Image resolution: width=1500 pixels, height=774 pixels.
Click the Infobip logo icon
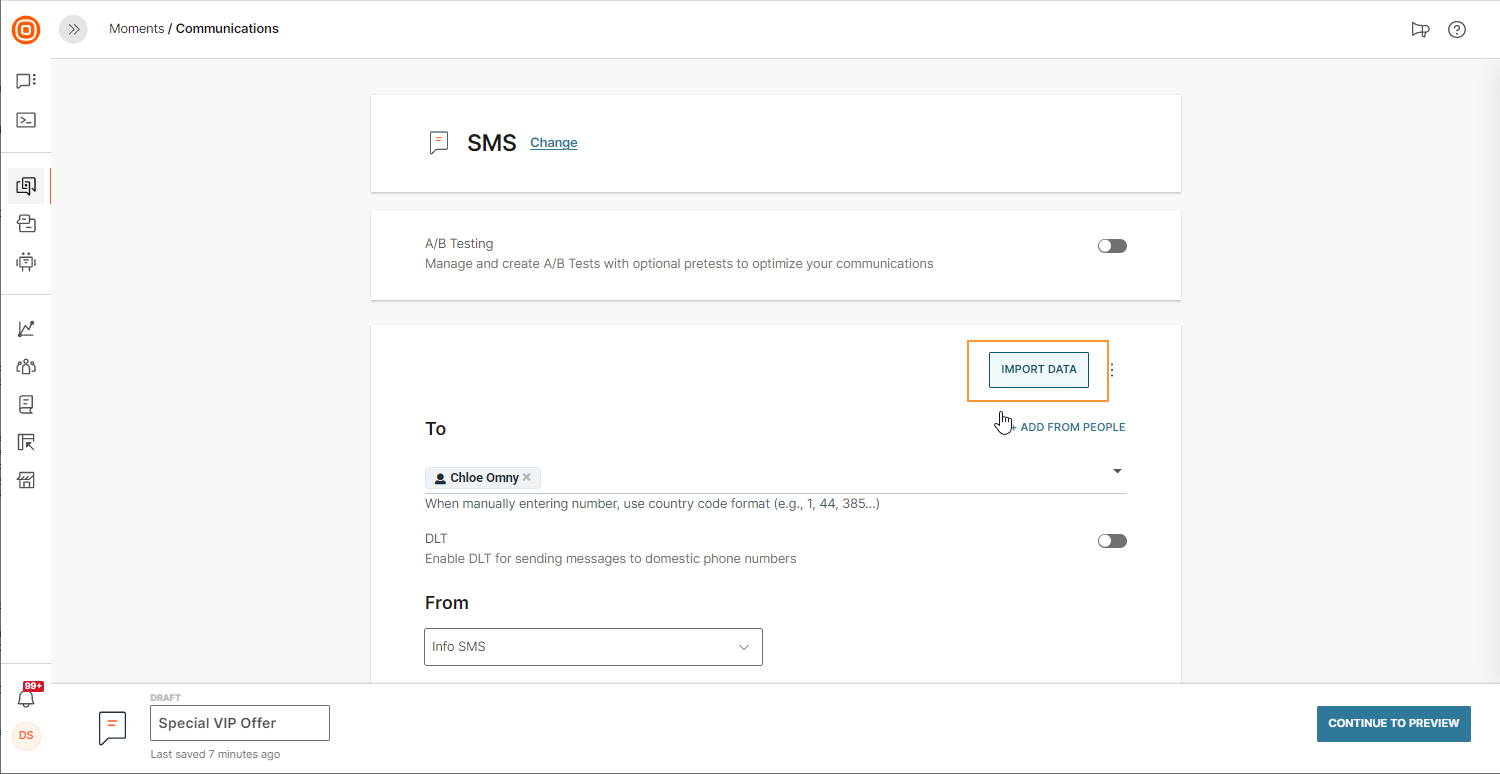pyautogui.click(x=26, y=30)
